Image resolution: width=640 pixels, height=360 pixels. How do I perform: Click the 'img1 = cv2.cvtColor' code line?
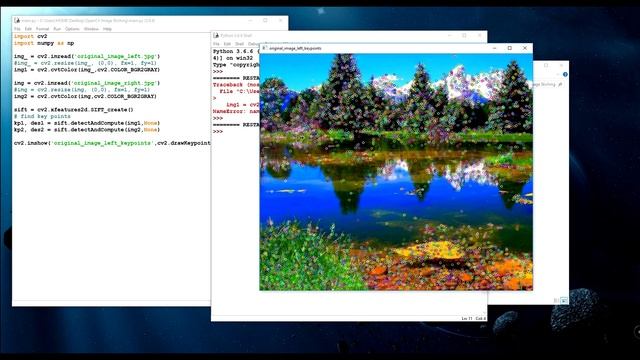(x=87, y=70)
